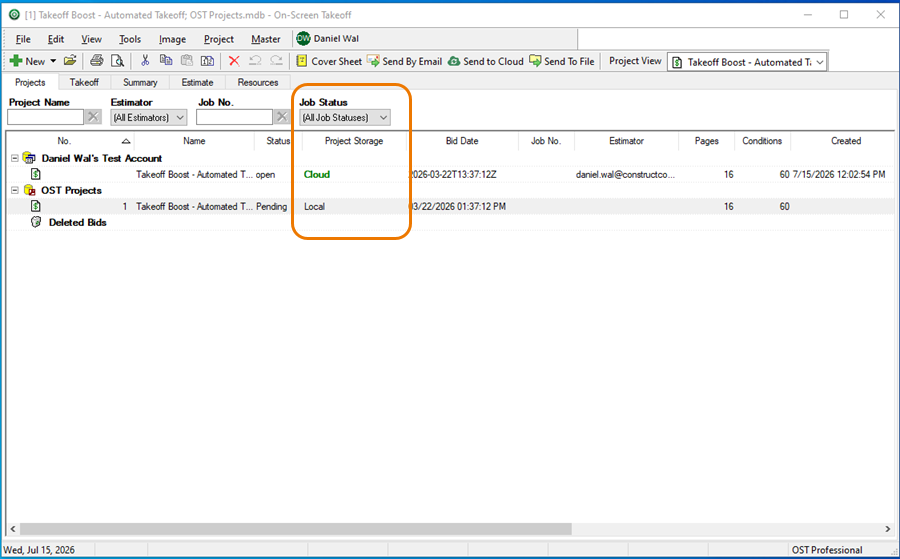
Task: Sort by the Job No. column header
Action: tap(546, 141)
